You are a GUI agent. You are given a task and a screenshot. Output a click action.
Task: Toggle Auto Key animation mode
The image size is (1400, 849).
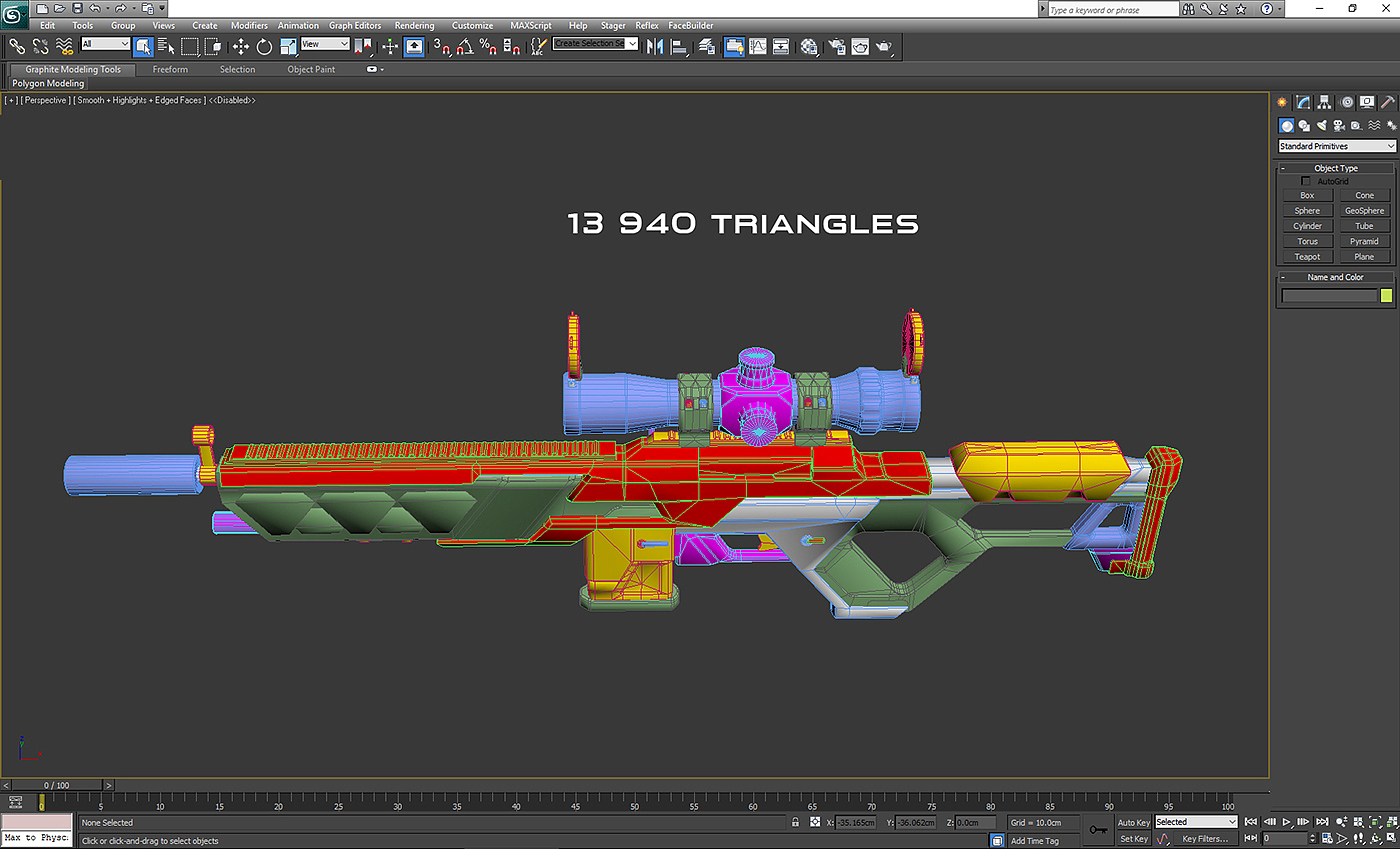pos(1133,822)
